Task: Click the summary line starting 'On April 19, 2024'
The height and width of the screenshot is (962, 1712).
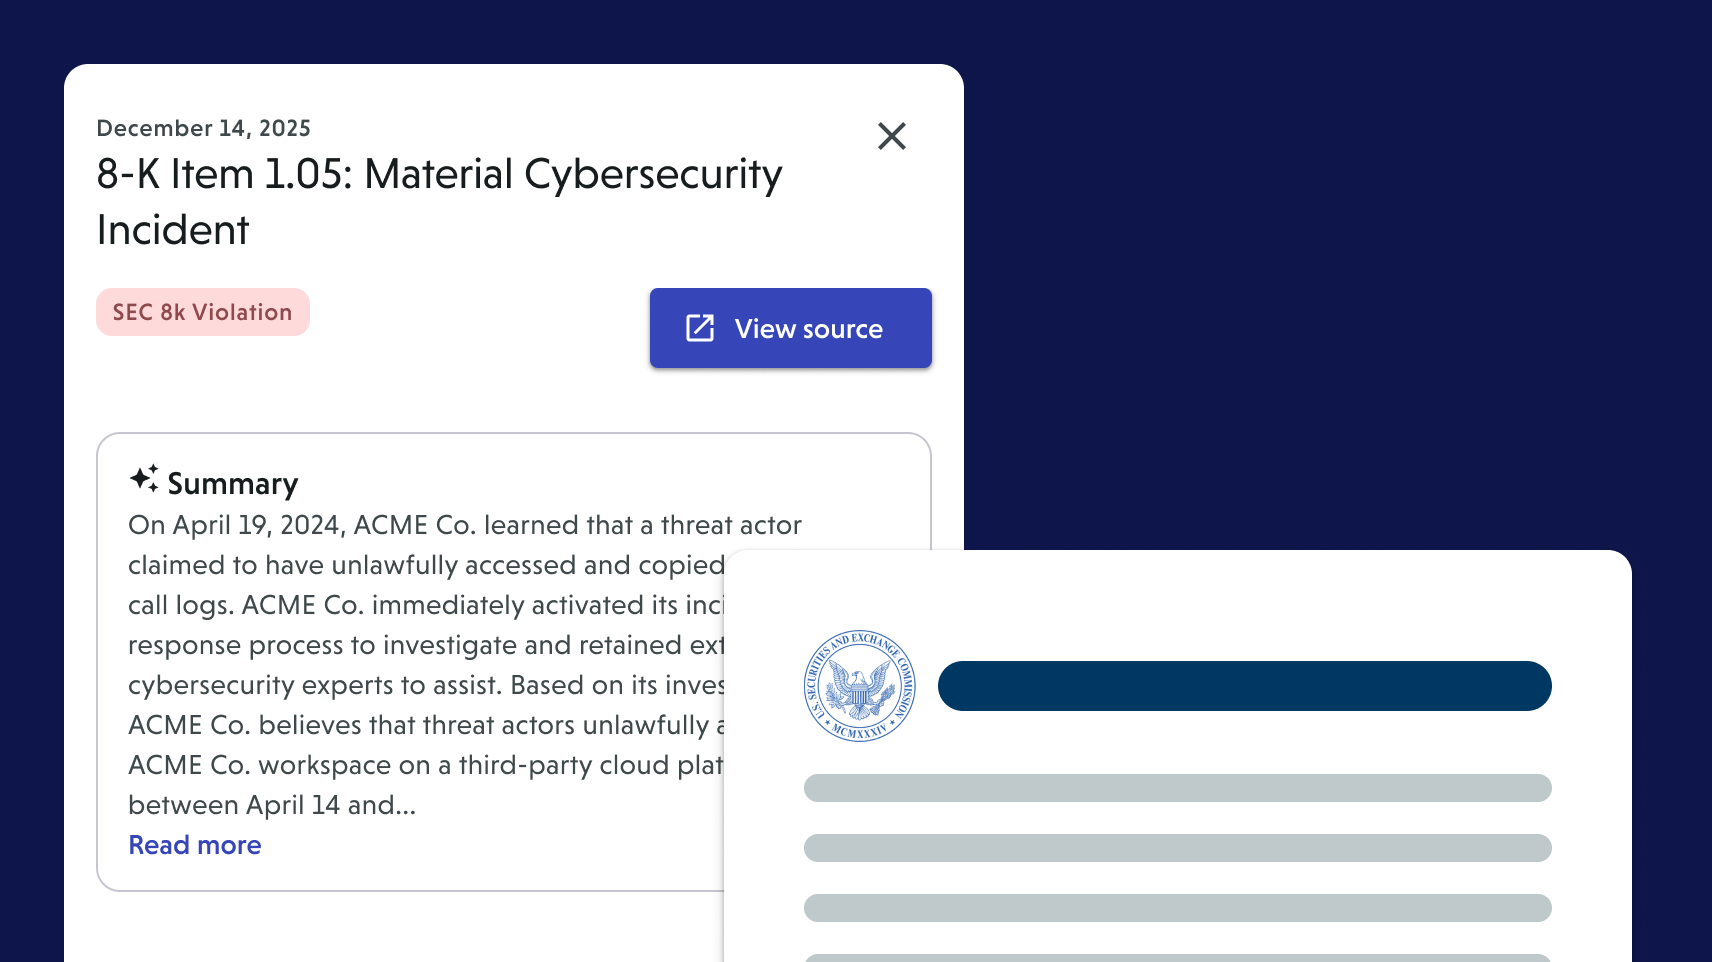Action: pos(464,525)
